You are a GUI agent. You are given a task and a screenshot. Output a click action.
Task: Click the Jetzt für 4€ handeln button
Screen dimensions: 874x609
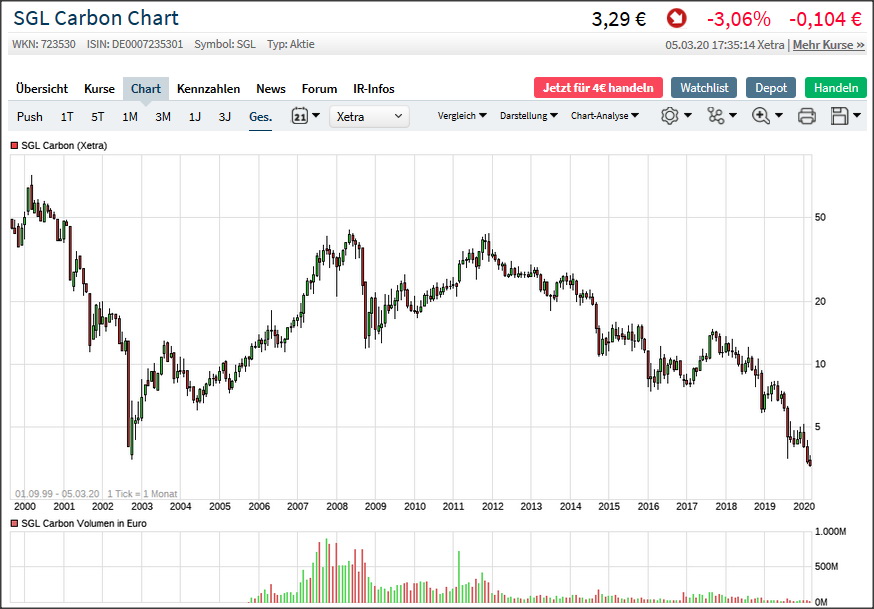click(598, 88)
